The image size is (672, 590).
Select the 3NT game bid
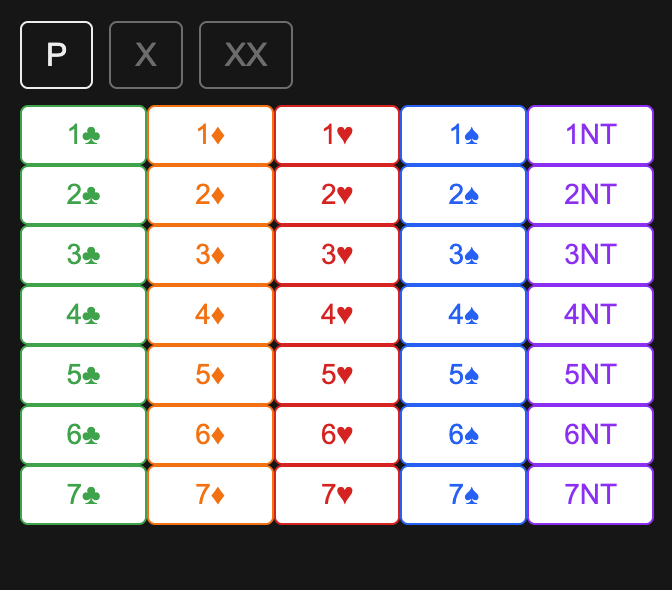click(x=590, y=255)
